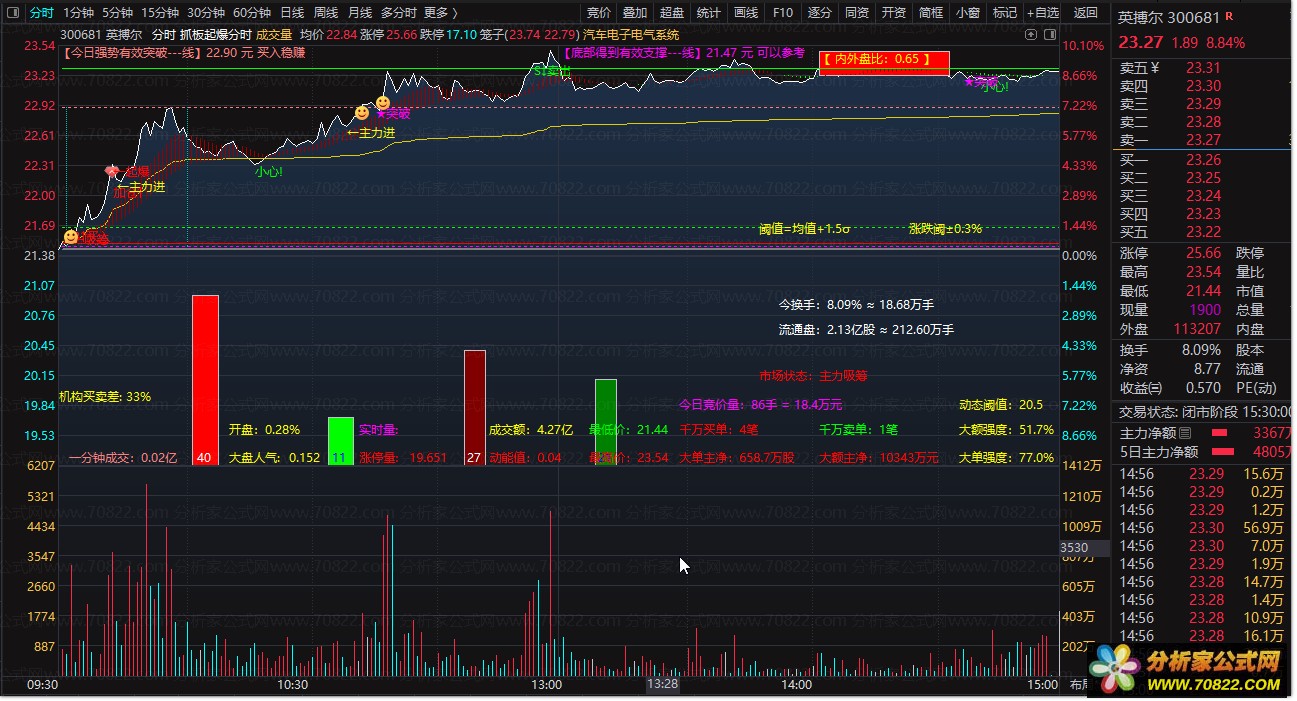Click the red diamond 起爆 marker on chart
The height and width of the screenshot is (701, 1297).
111,172
